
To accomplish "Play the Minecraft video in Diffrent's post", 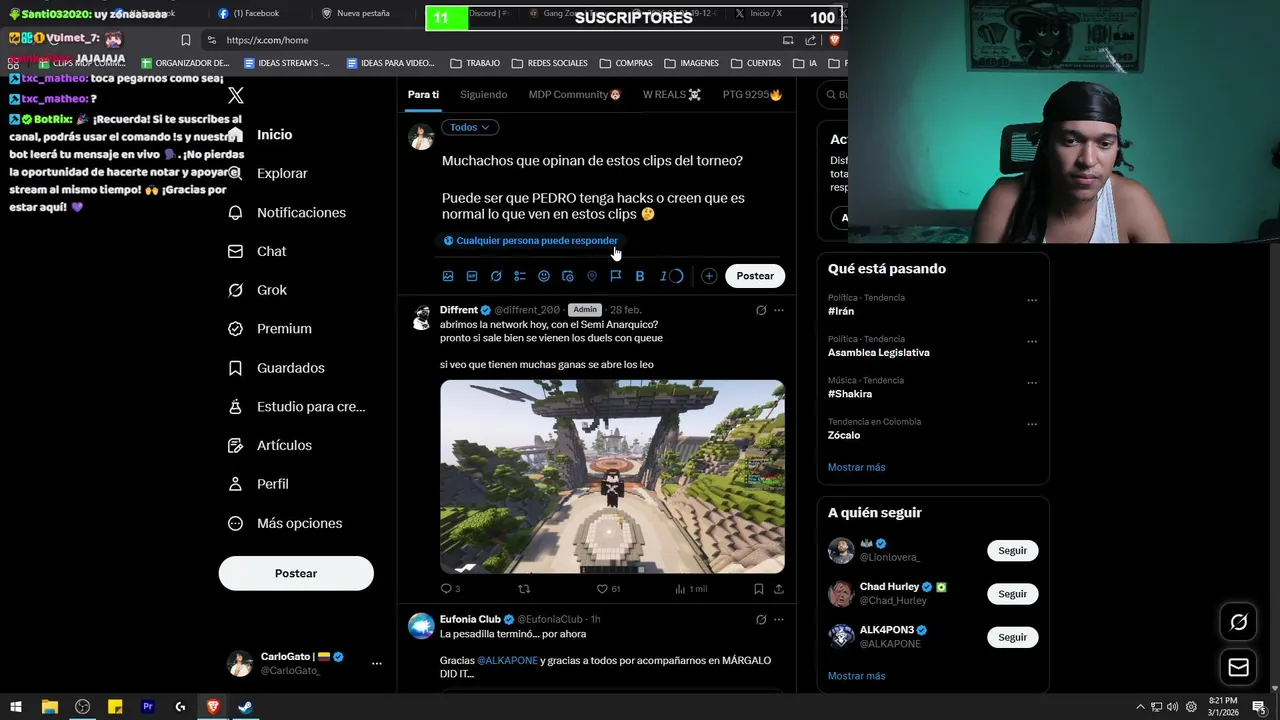I will pyautogui.click(x=612, y=476).
